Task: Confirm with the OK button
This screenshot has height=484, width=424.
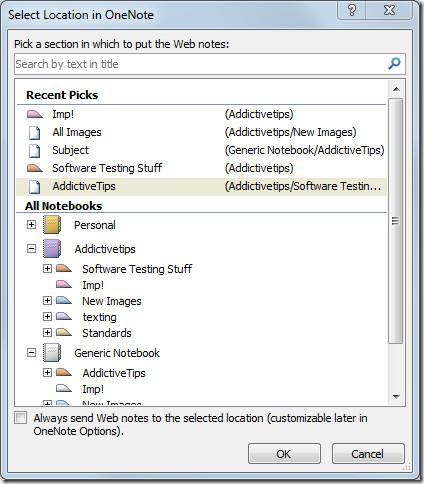Action: (284, 454)
